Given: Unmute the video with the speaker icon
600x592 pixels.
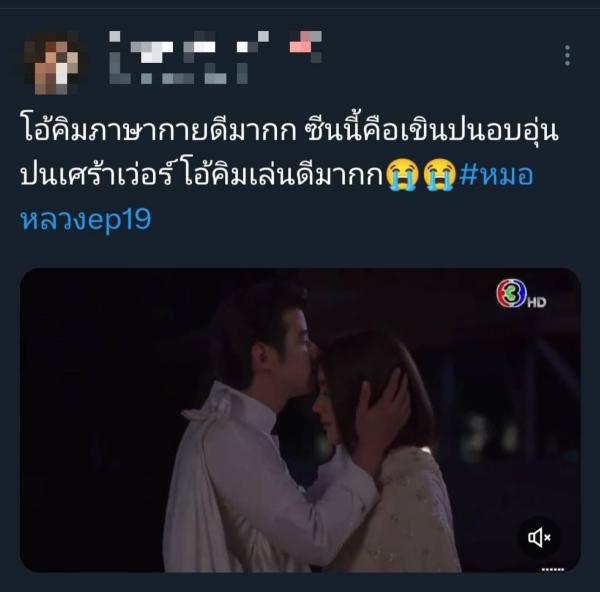Looking at the screenshot, I should coord(539,537).
